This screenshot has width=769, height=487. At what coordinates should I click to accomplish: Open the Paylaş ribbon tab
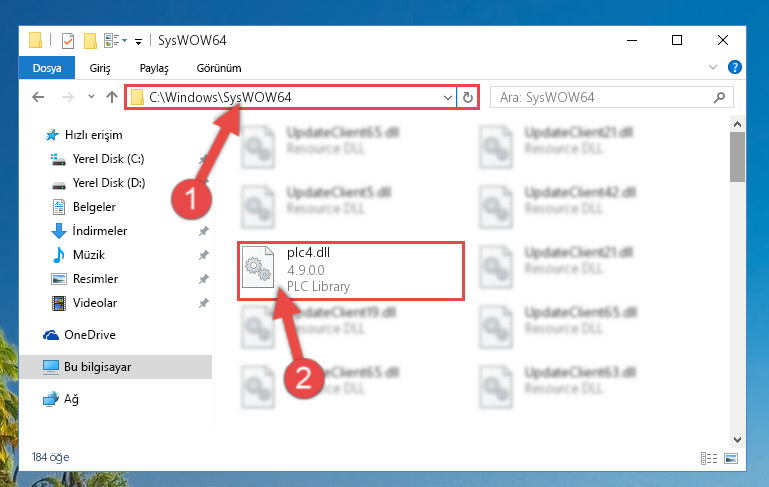[154, 68]
